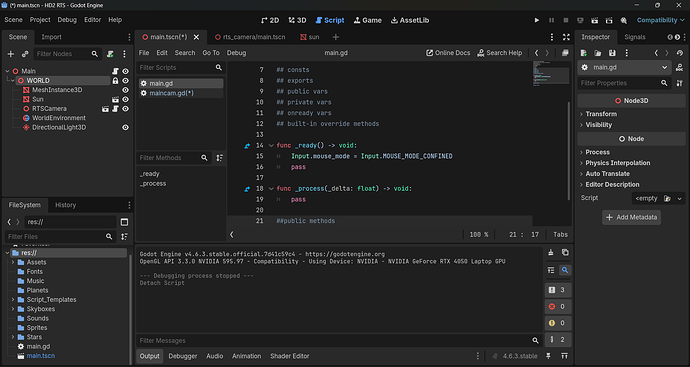The height and width of the screenshot is (367, 690).
Task: Load script folder icon in Script property
Action: coord(668,198)
